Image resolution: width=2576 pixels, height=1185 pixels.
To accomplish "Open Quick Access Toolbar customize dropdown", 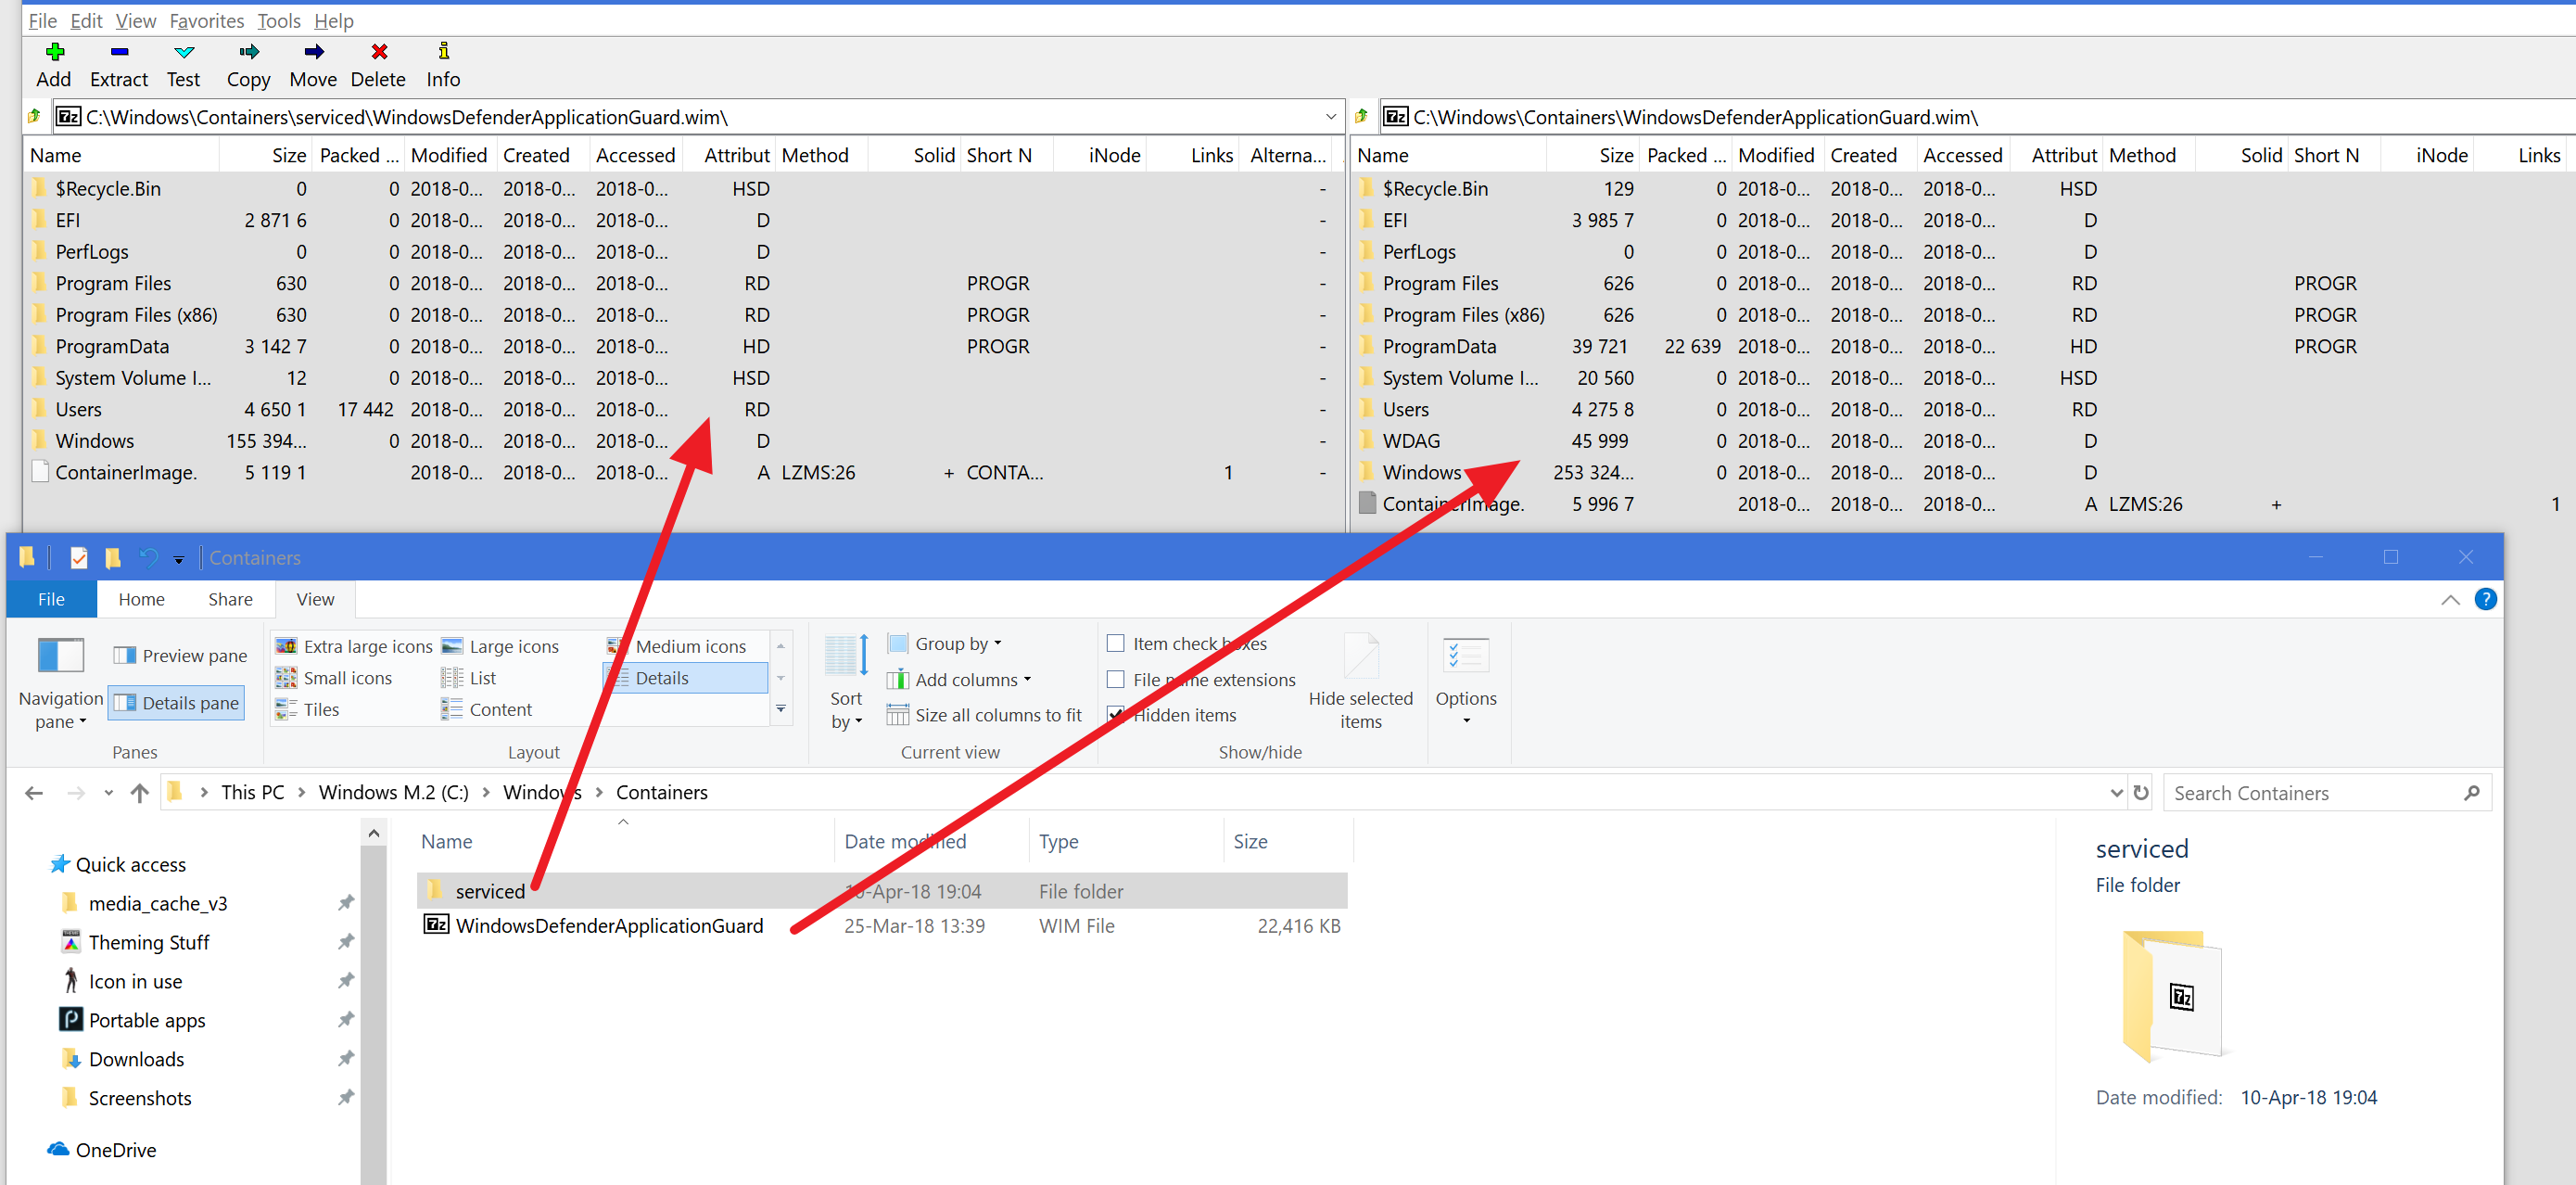I will click(179, 559).
